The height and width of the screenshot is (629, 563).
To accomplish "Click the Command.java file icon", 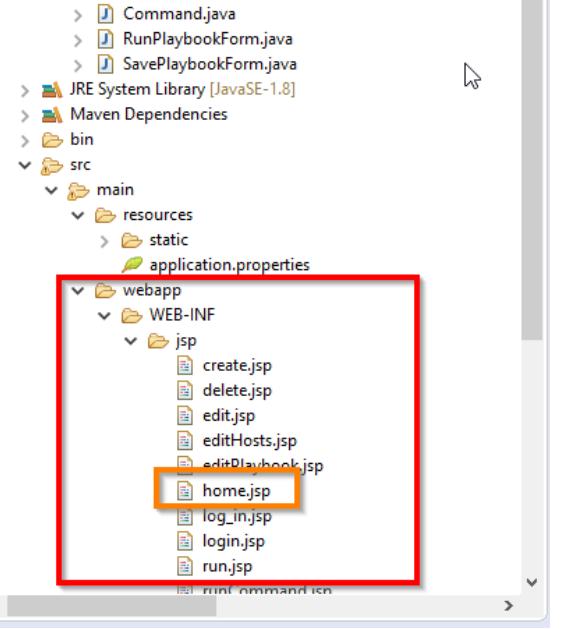I will 106,14.
